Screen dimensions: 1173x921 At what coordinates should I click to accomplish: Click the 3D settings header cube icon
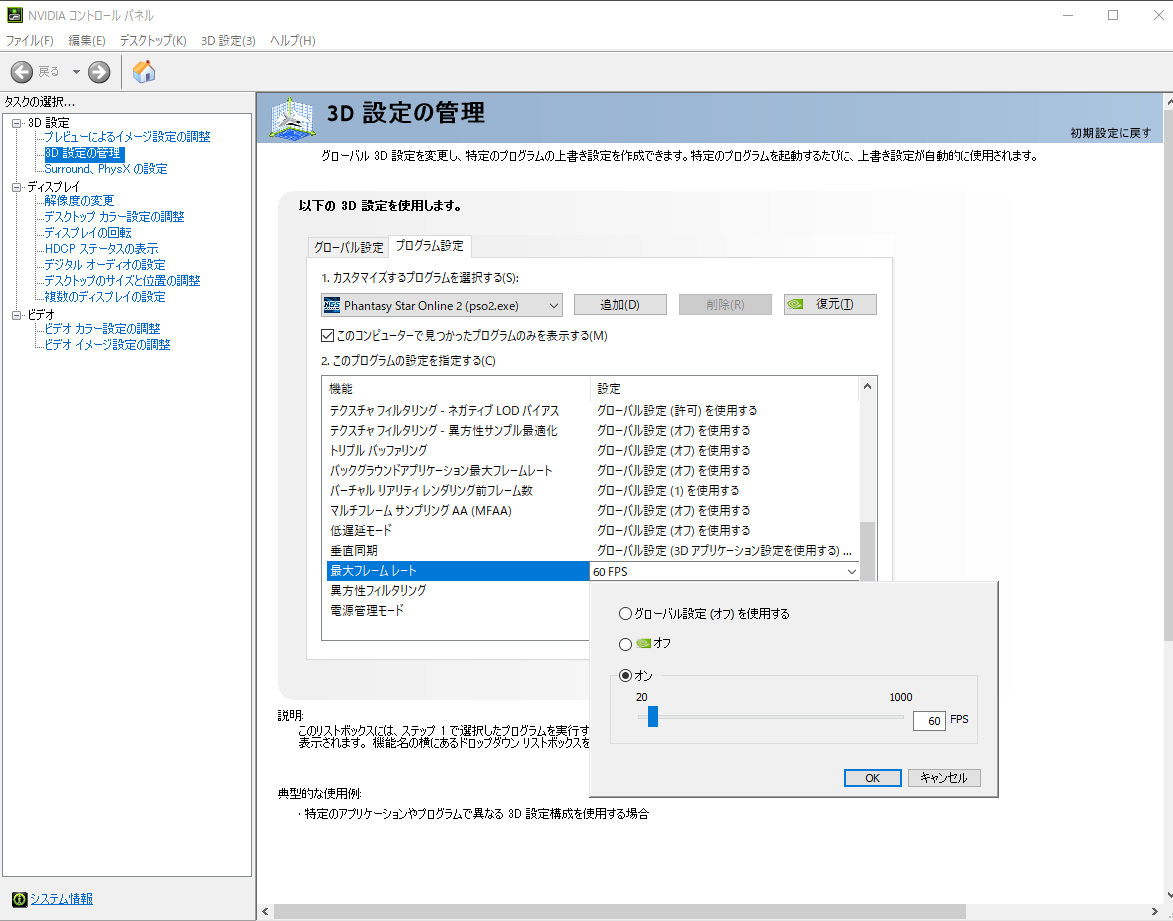tap(292, 118)
